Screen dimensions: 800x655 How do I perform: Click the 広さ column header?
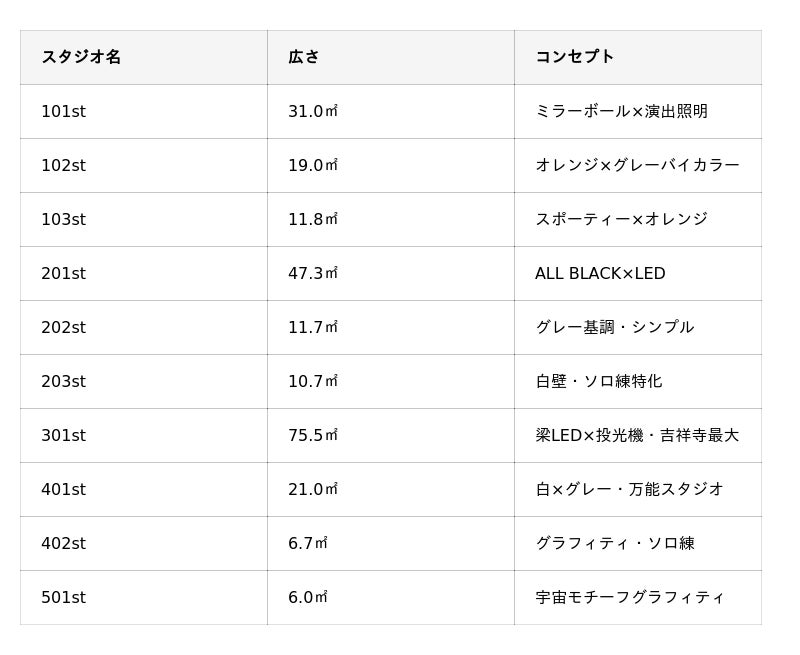pyautogui.click(x=304, y=57)
